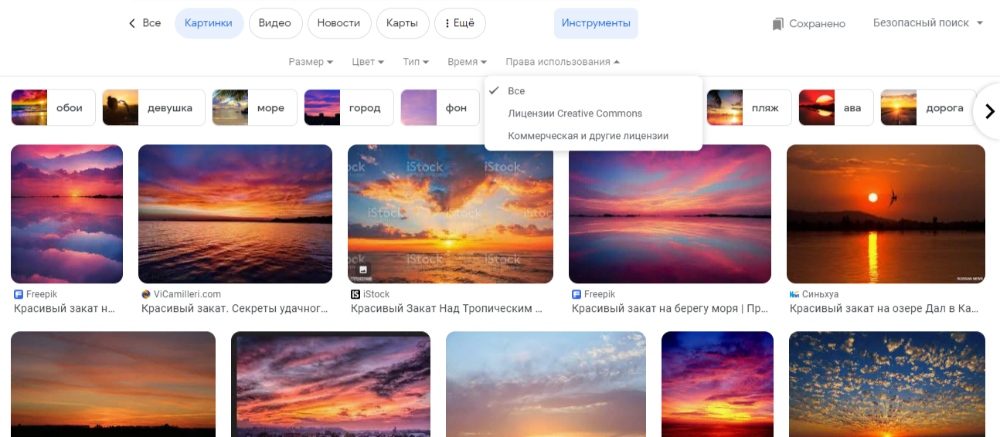
Task: Switch to the Картинки tab
Action: pos(209,24)
